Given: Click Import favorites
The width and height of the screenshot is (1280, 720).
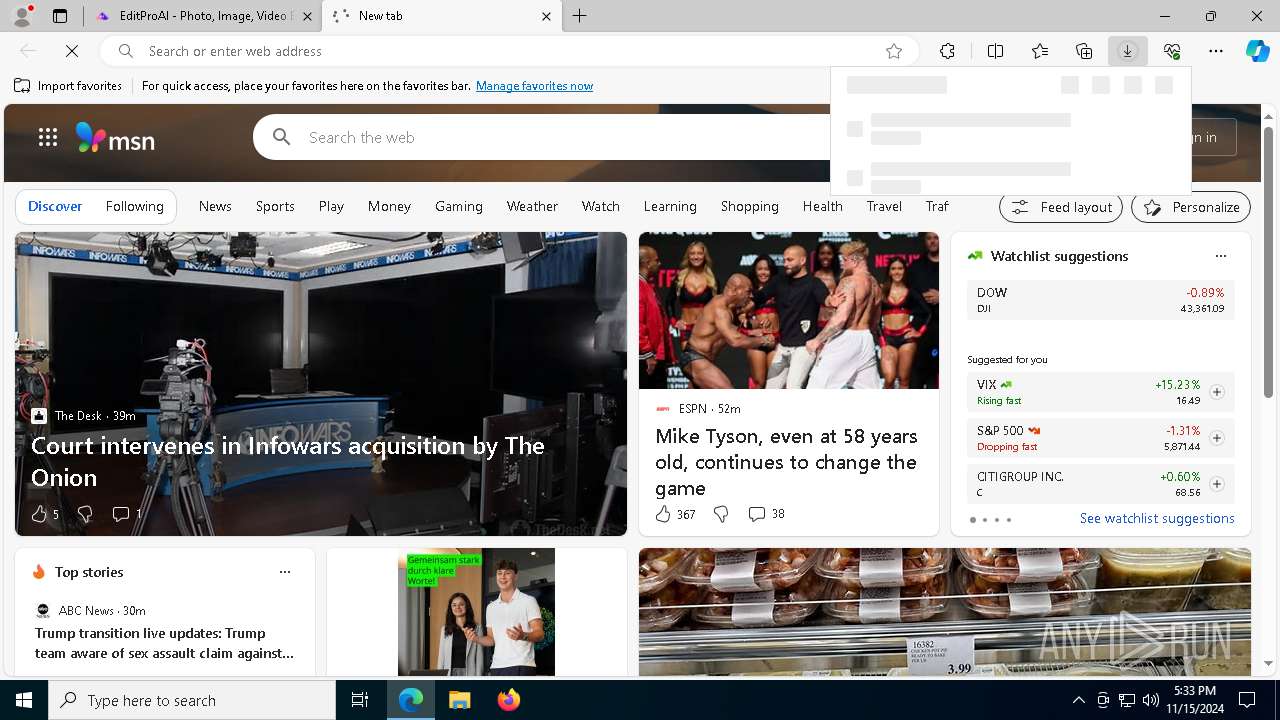Looking at the screenshot, I should point(68,86).
